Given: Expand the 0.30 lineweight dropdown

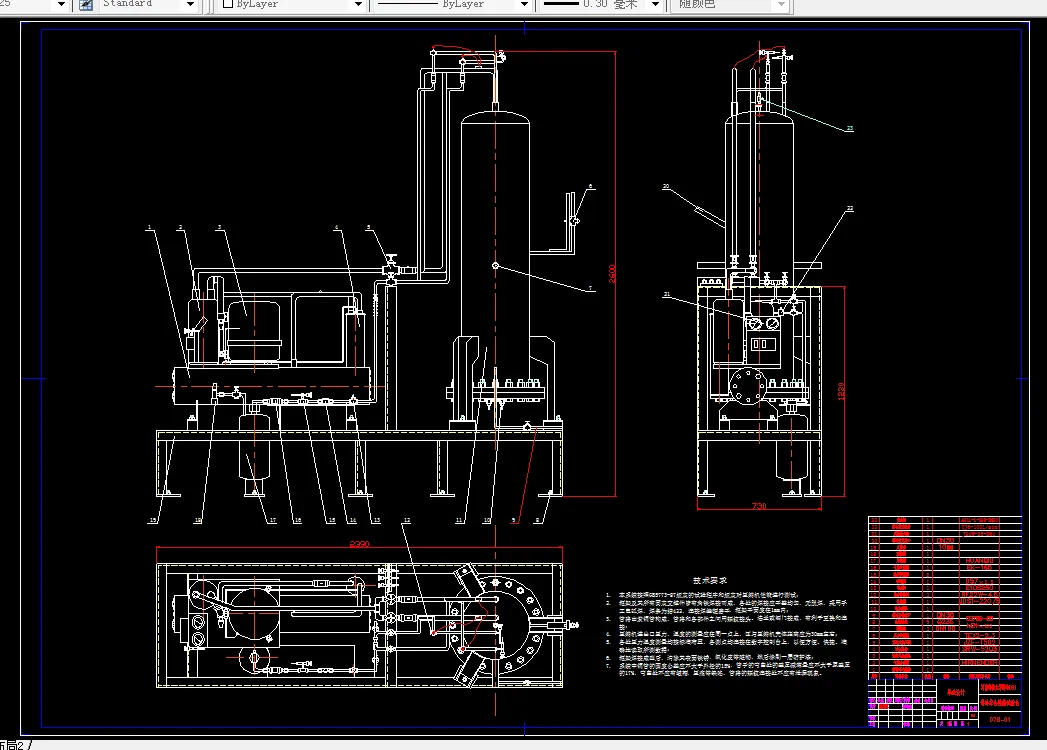Looking at the screenshot, I should (x=655, y=5).
